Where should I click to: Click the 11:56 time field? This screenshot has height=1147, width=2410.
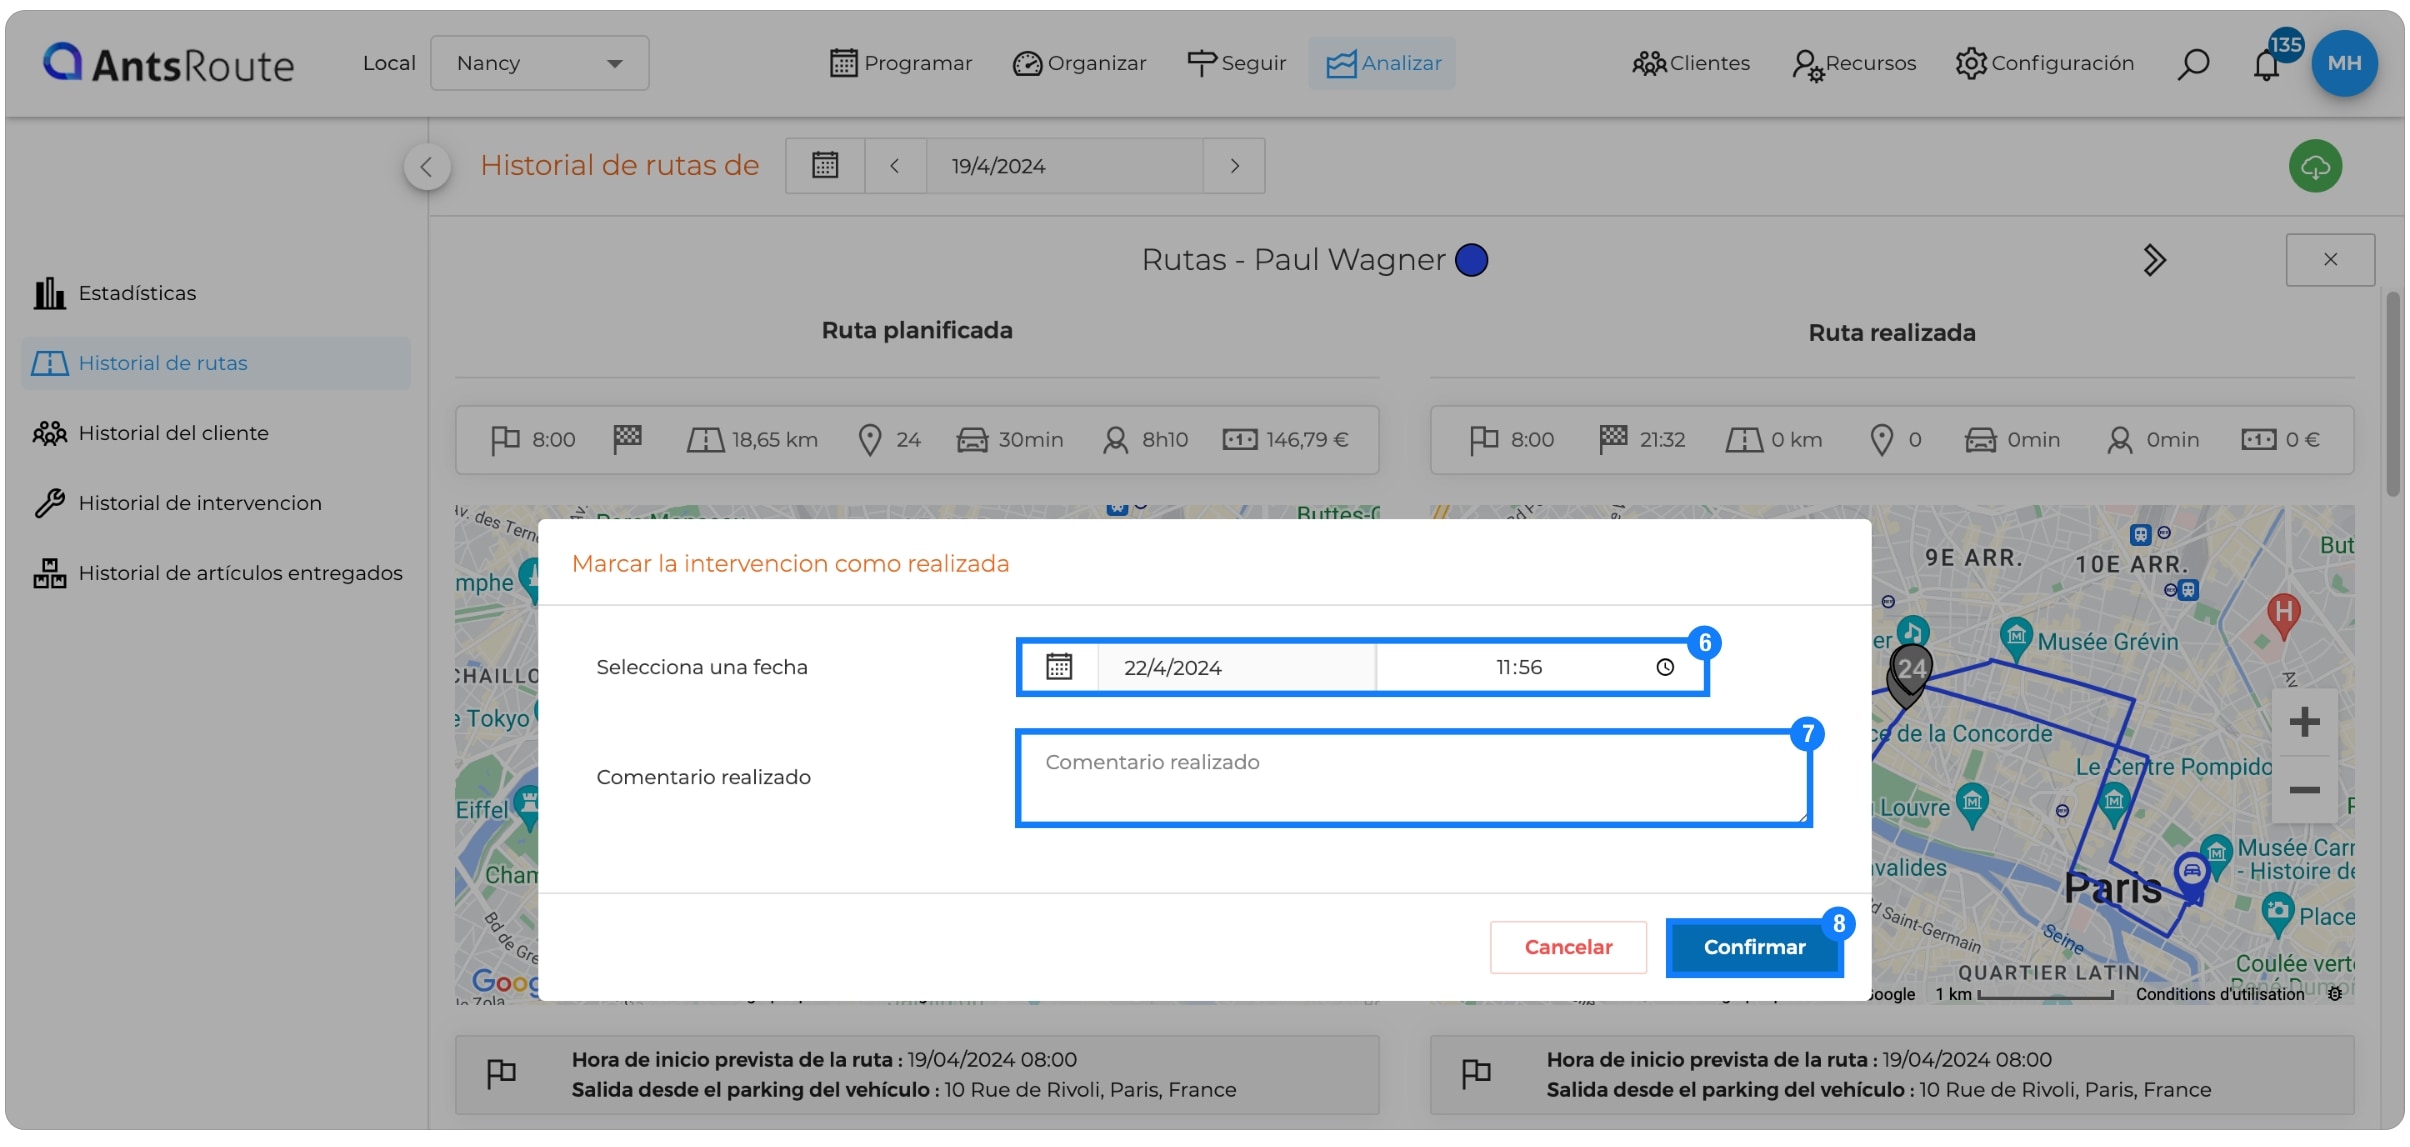(1518, 667)
